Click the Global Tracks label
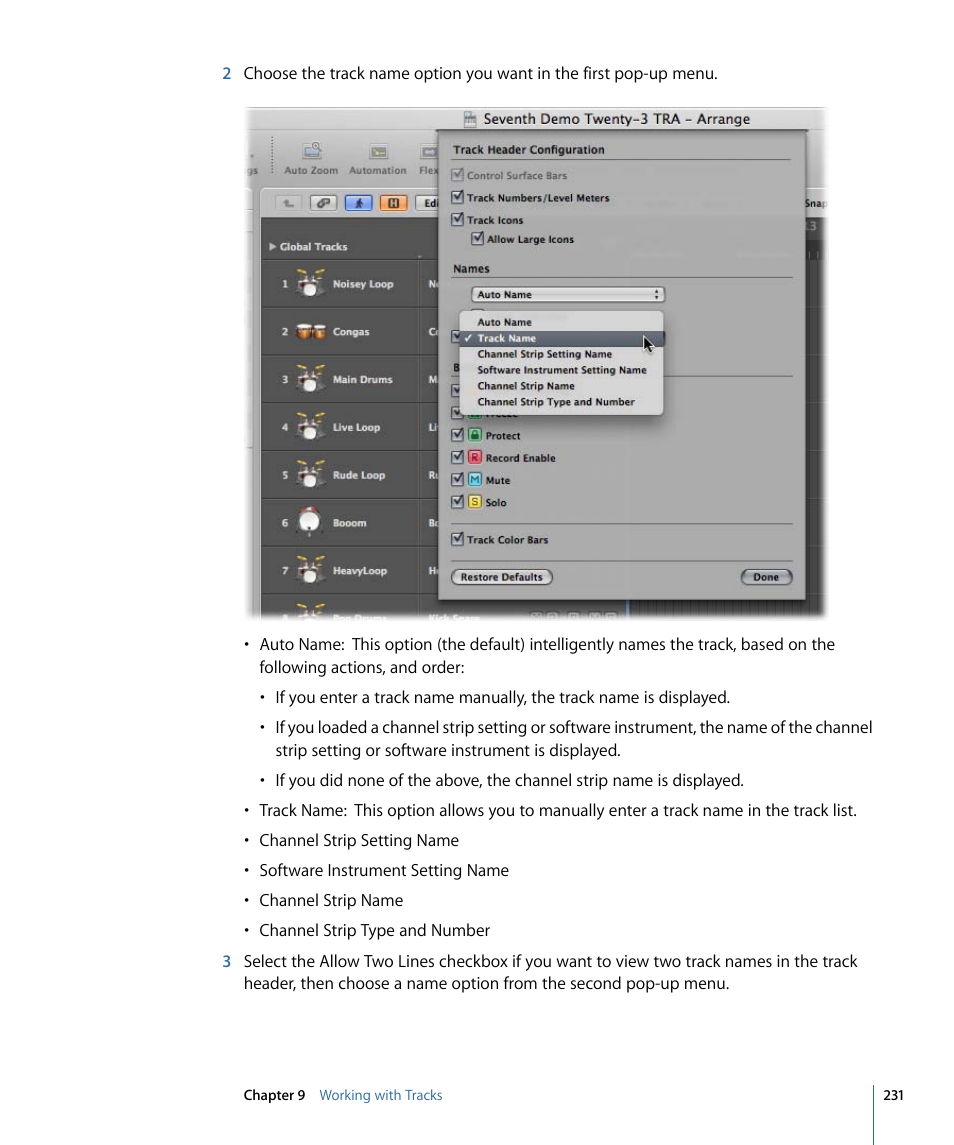Image resolution: width=954 pixels, height=1145 pixels. tap(313, 247)
